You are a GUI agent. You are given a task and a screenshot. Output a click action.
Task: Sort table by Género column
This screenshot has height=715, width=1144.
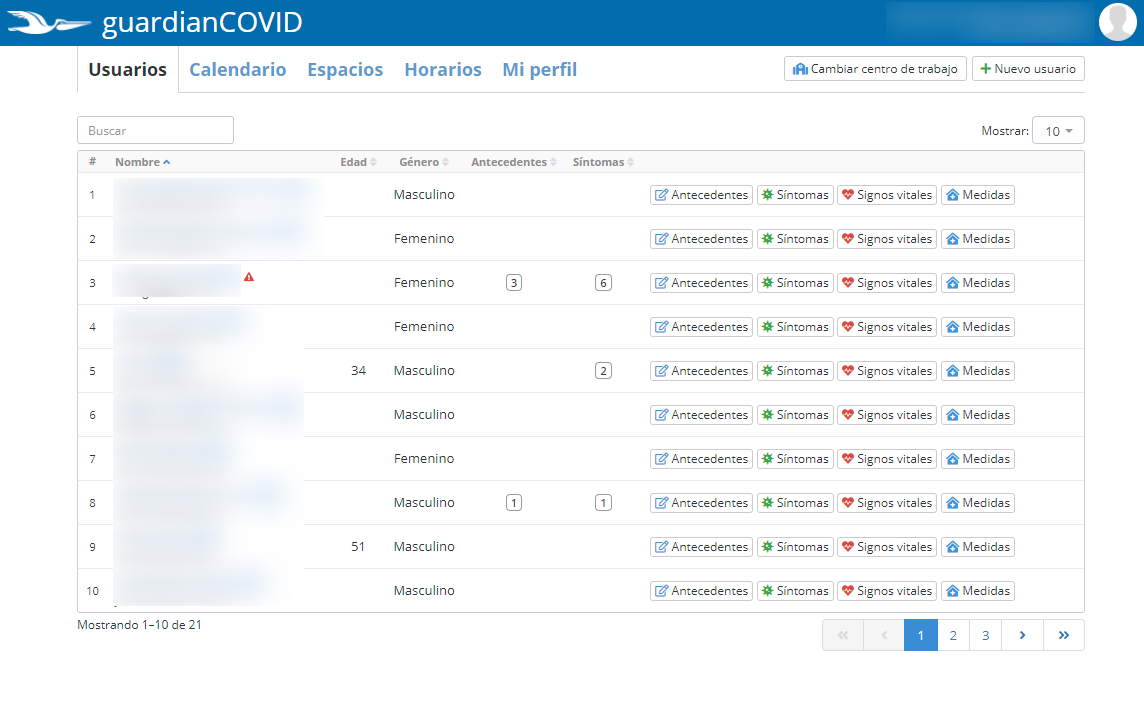(424, 162)
